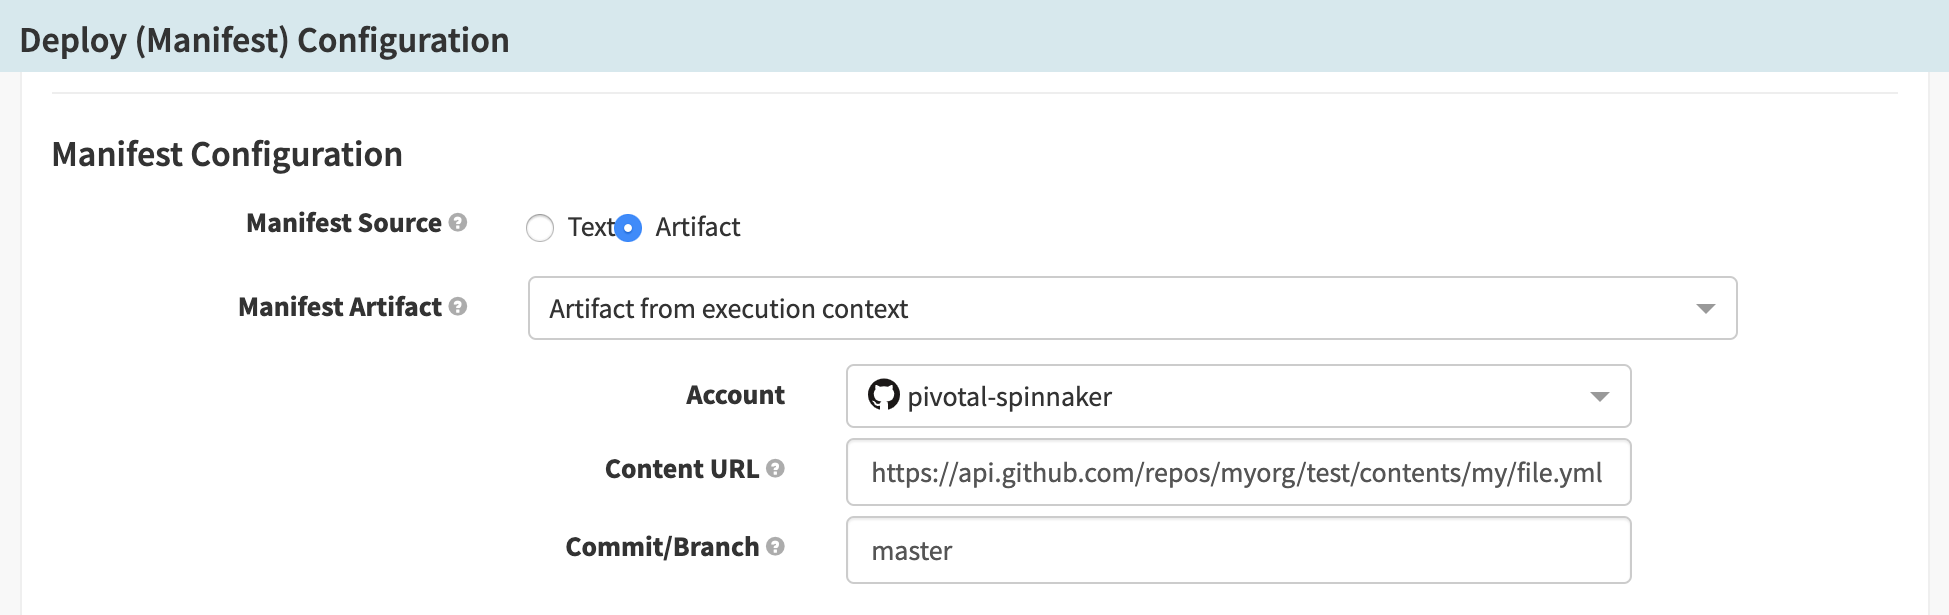
Task: Click the help icon beside Content URL
Action: tap(775, 469)
